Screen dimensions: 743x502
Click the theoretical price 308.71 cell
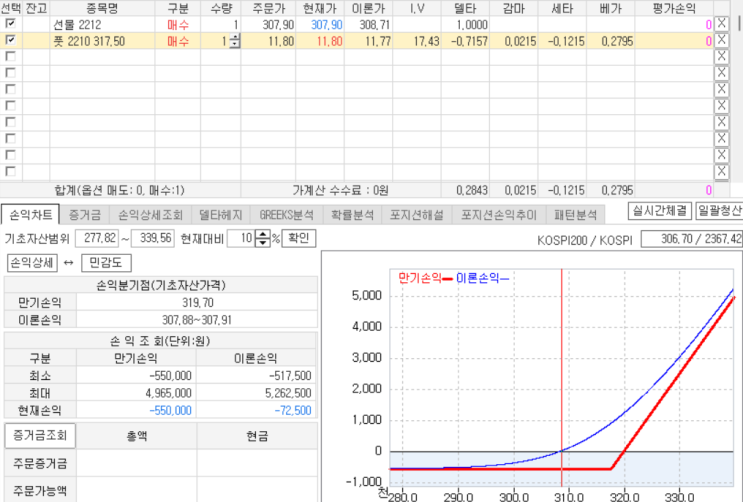369,24
